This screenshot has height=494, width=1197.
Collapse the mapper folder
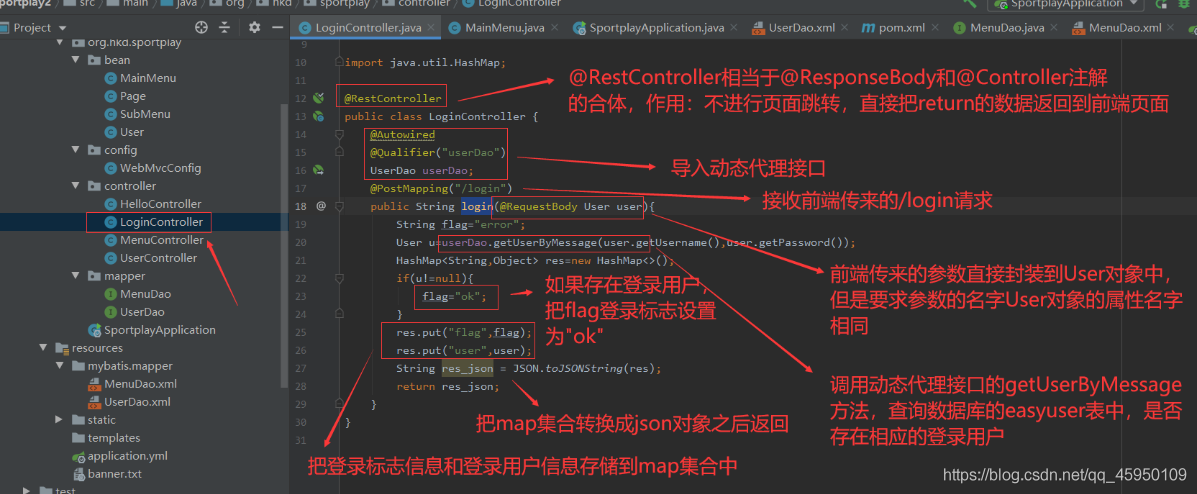75,276
